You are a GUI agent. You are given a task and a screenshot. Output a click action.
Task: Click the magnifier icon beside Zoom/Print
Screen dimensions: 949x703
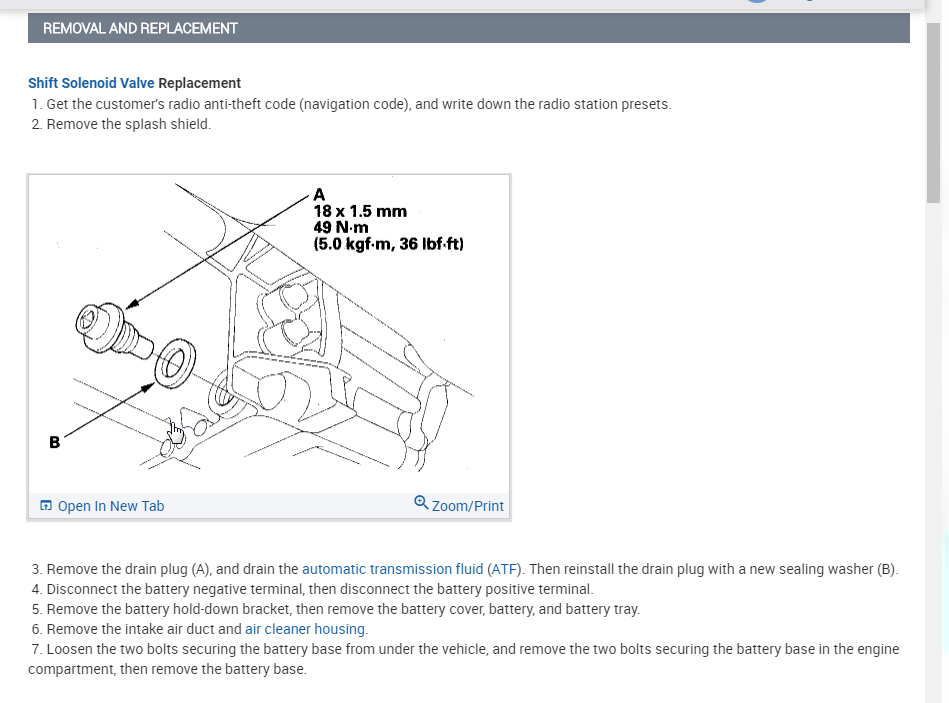click(x=421, y=503)
